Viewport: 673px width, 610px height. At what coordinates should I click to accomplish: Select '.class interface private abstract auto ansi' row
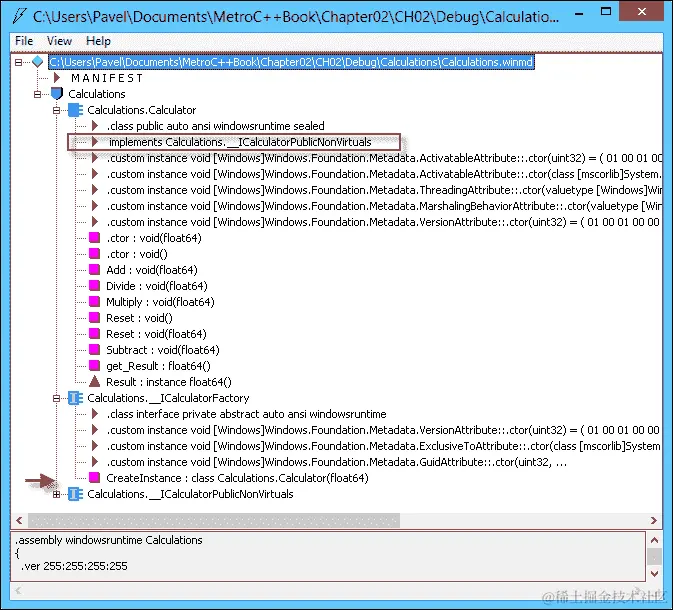coord(246,414)
